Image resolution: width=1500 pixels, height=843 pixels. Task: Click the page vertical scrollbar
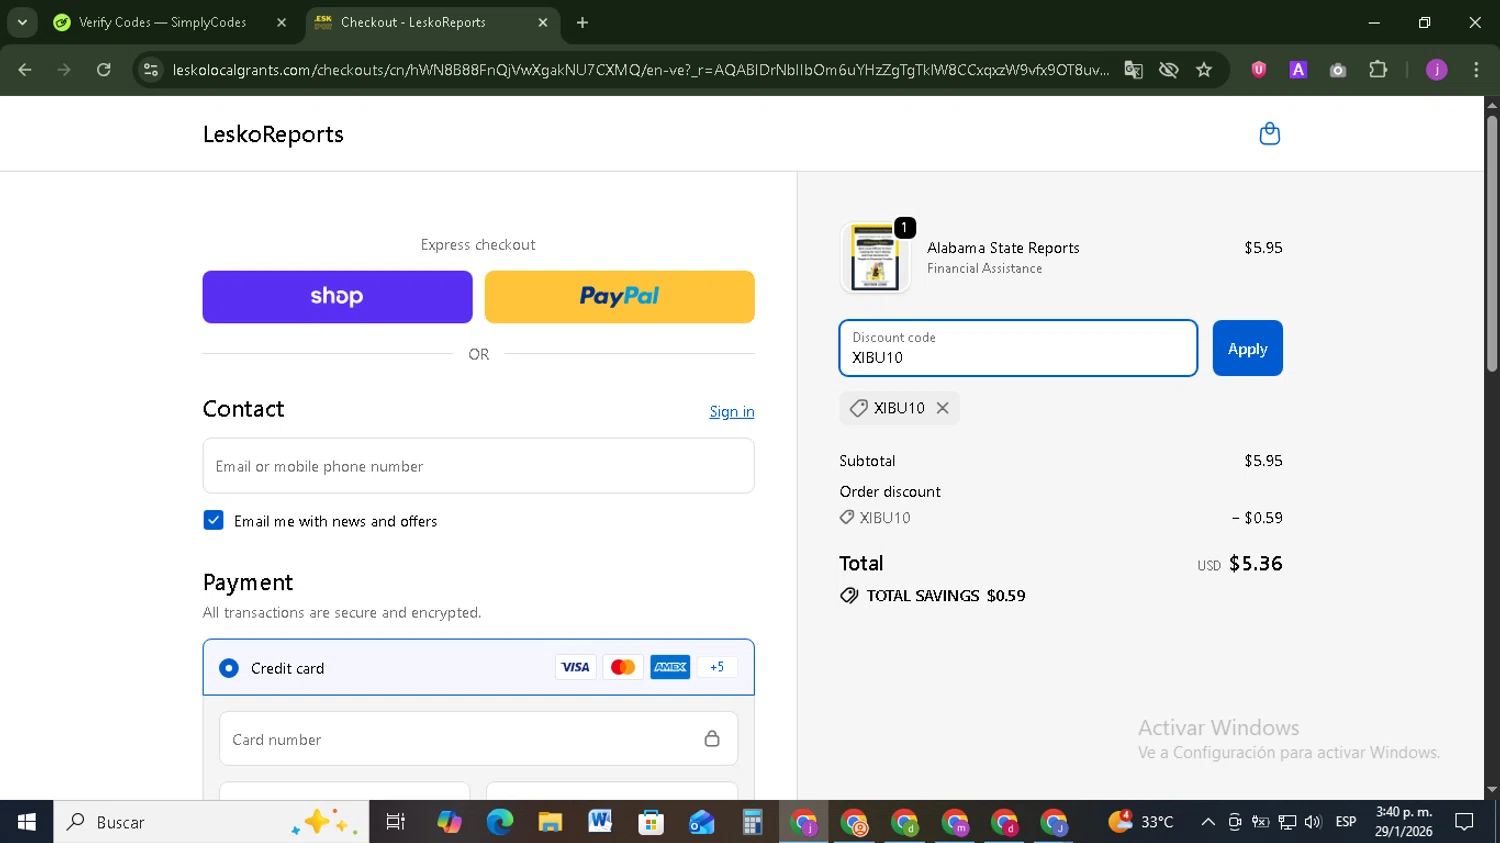(1492, 244)
